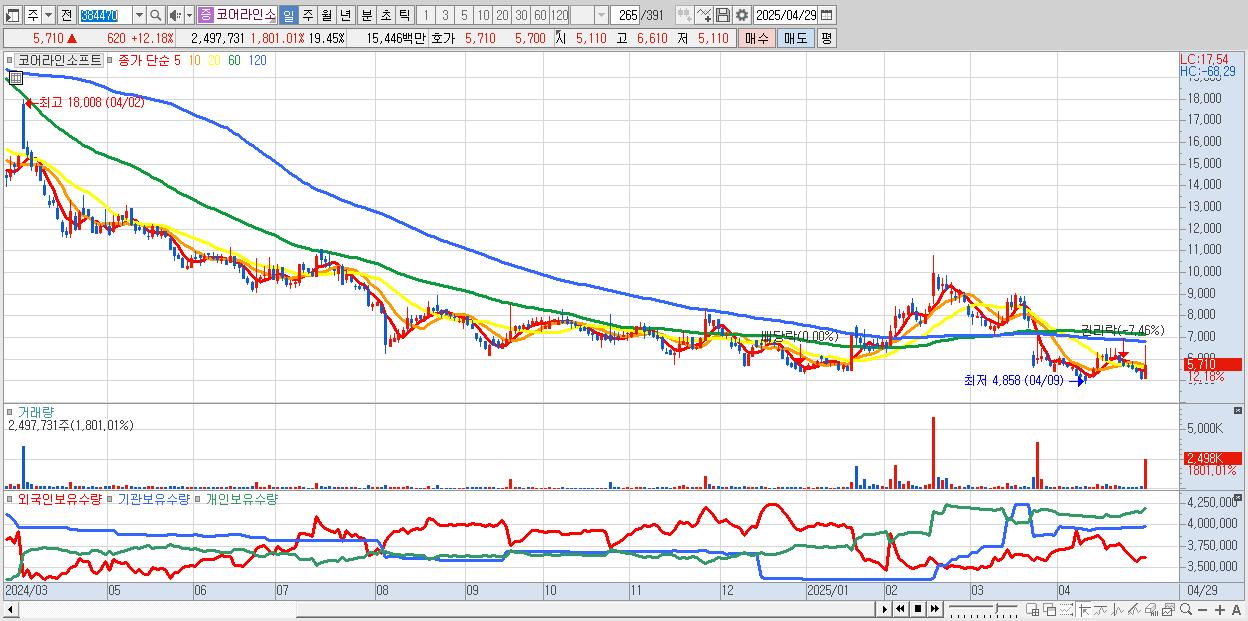Click the playback speed slider at bottom
The height and width of the screenshot is (621, 1248).
(984, 609)
